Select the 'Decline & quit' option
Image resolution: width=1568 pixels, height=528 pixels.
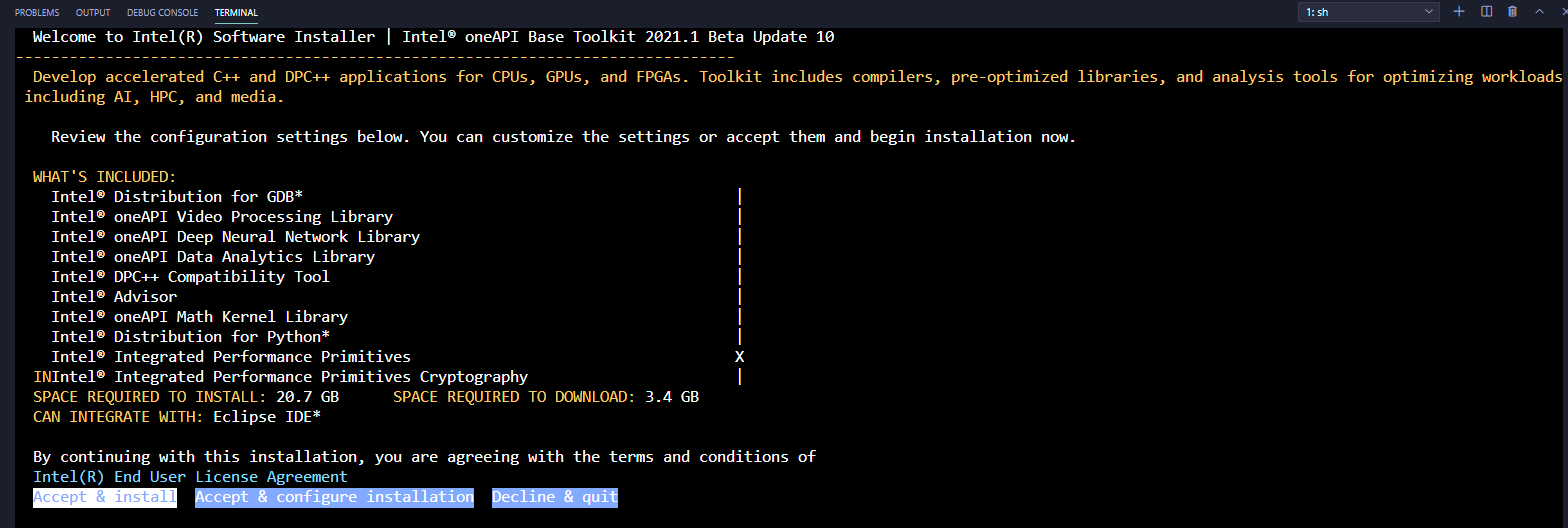coord(555,497)
